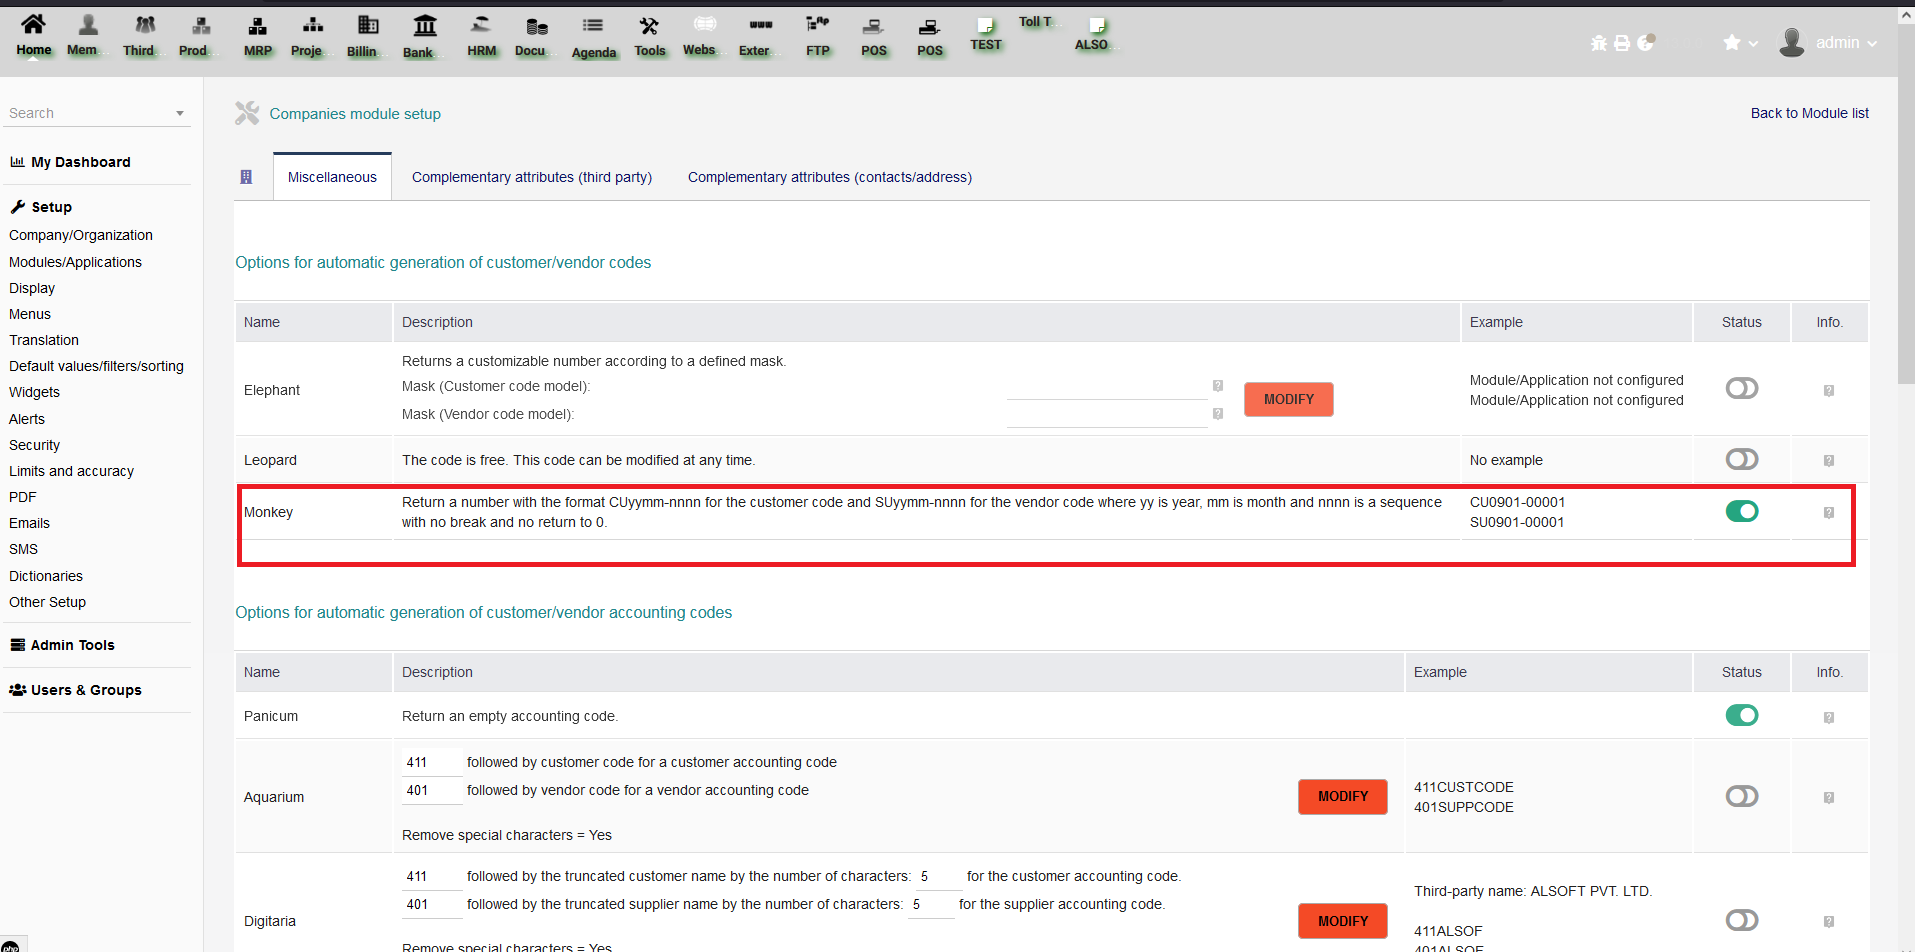Disable the Monkey numbering rule status toggle
1915x952 pixels.
coord(1742,511)
